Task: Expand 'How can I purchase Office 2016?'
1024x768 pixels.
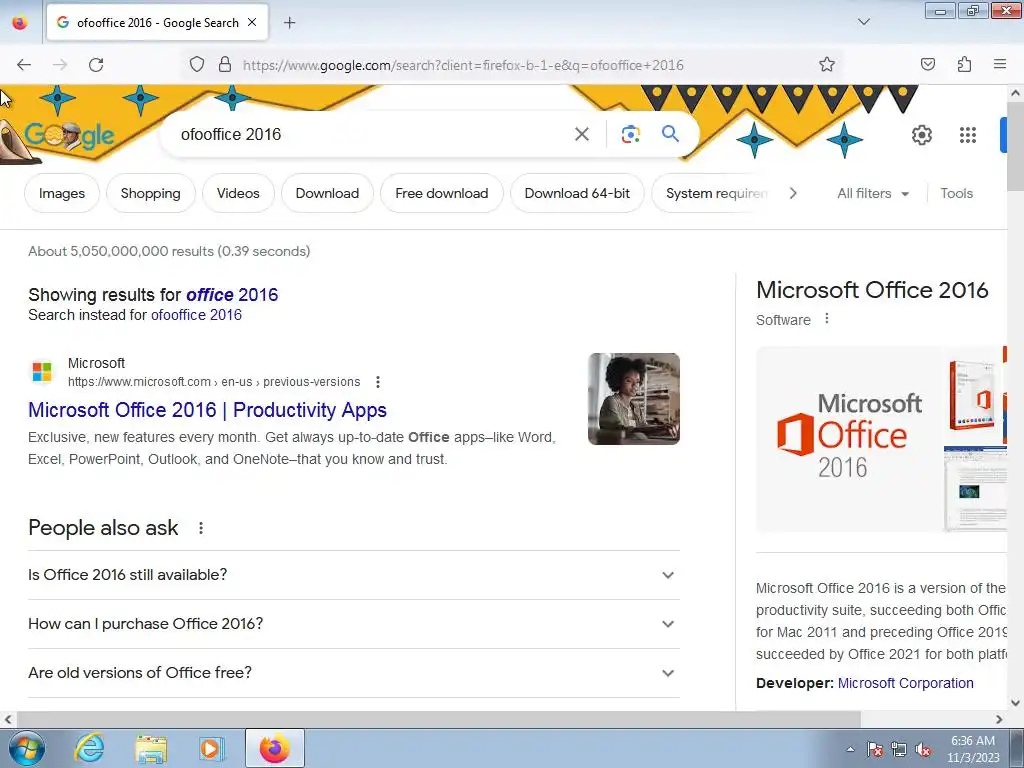Action: pos(354,624)
